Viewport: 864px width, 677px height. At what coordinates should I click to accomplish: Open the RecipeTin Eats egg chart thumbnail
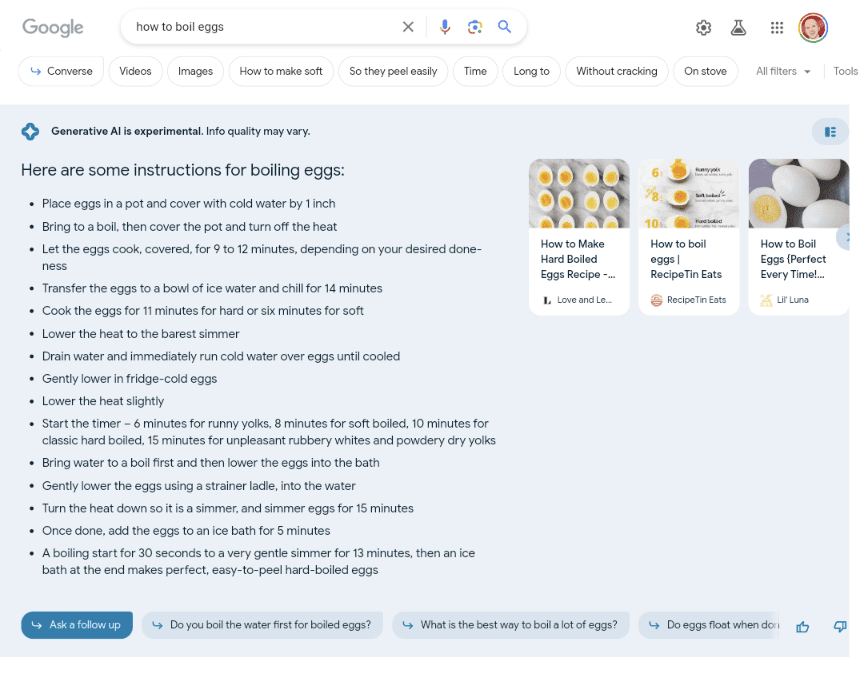point(689,193)
